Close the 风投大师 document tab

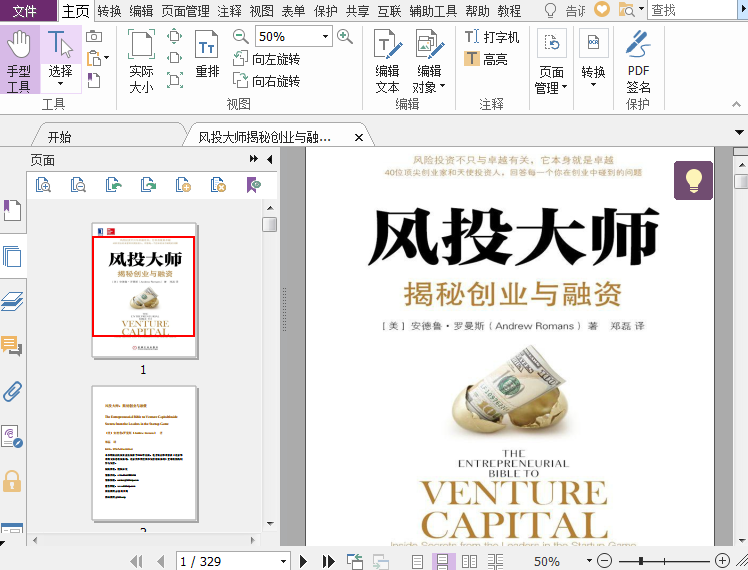(x=359, y=137)
